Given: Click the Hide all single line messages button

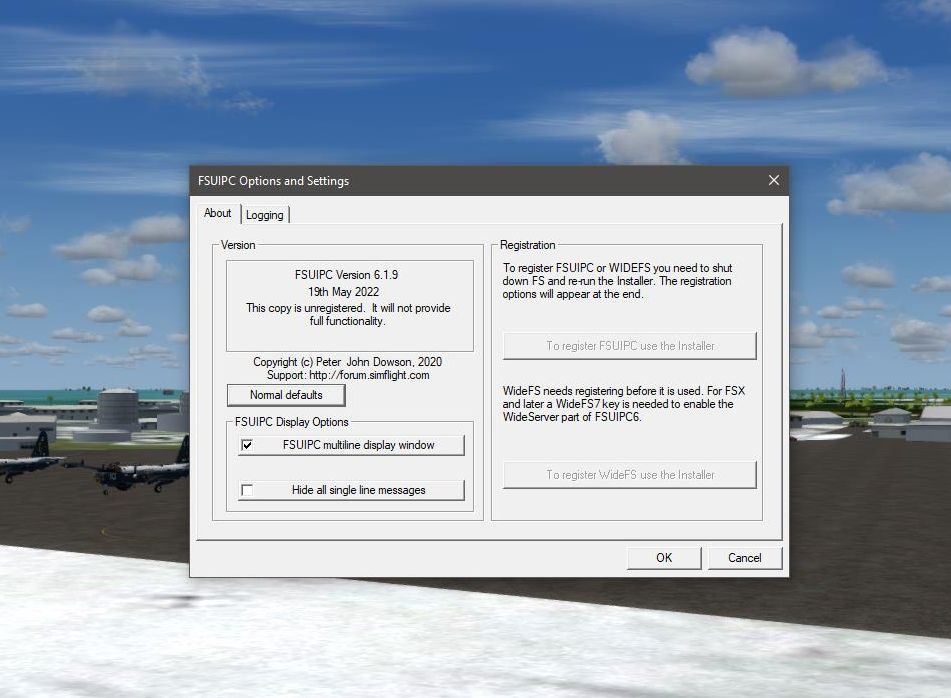Looking at the screenshot, I should tap(358, 490).
